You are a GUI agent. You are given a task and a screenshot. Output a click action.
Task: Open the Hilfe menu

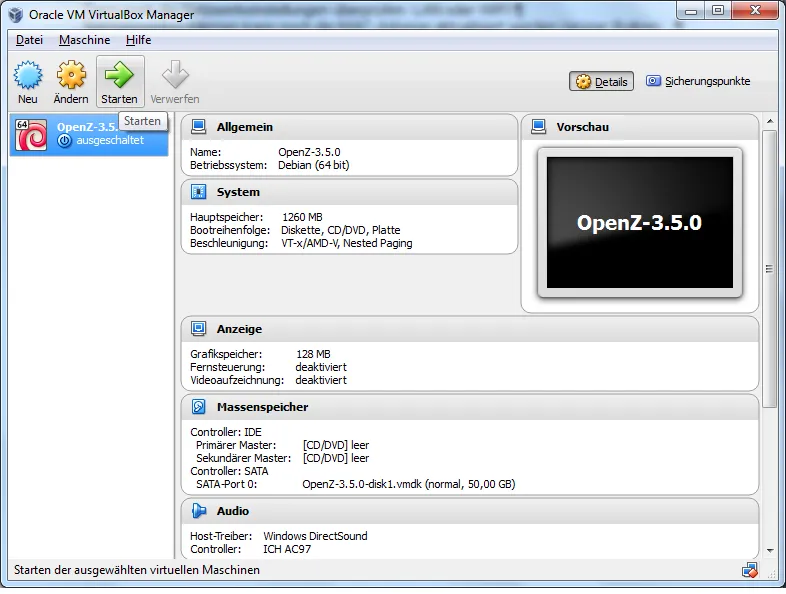point(138,40)
